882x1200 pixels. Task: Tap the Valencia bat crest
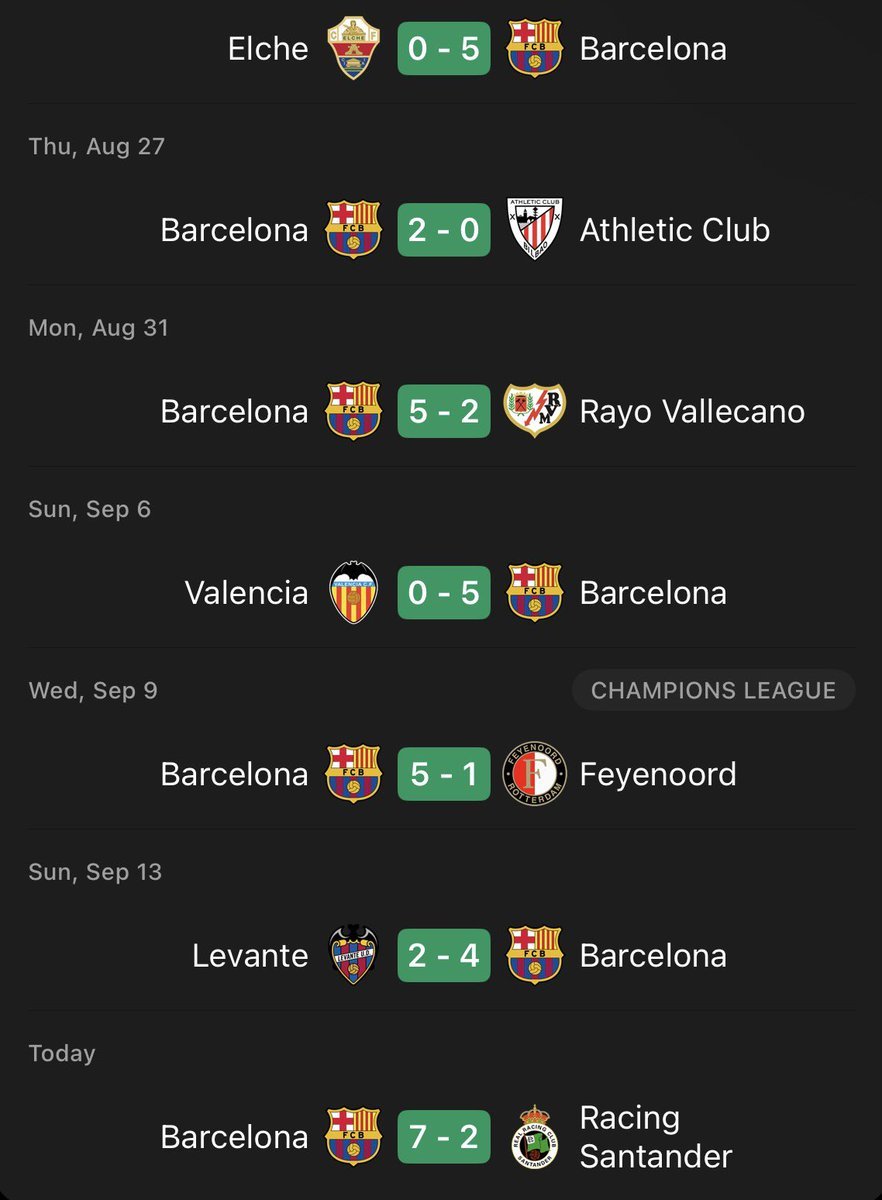(353, 592)
